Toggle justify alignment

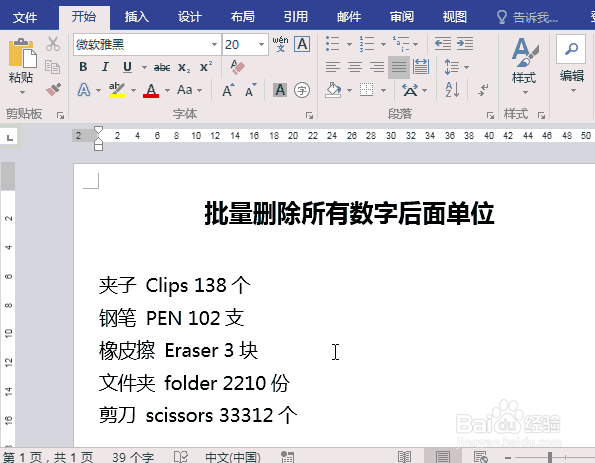[399, 67]
